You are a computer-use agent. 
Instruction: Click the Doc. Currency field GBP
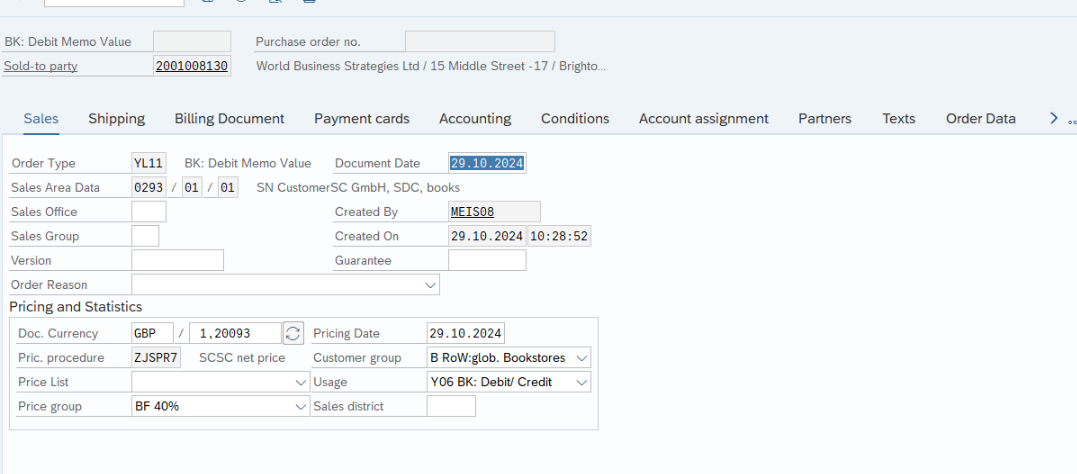(152, 333)
